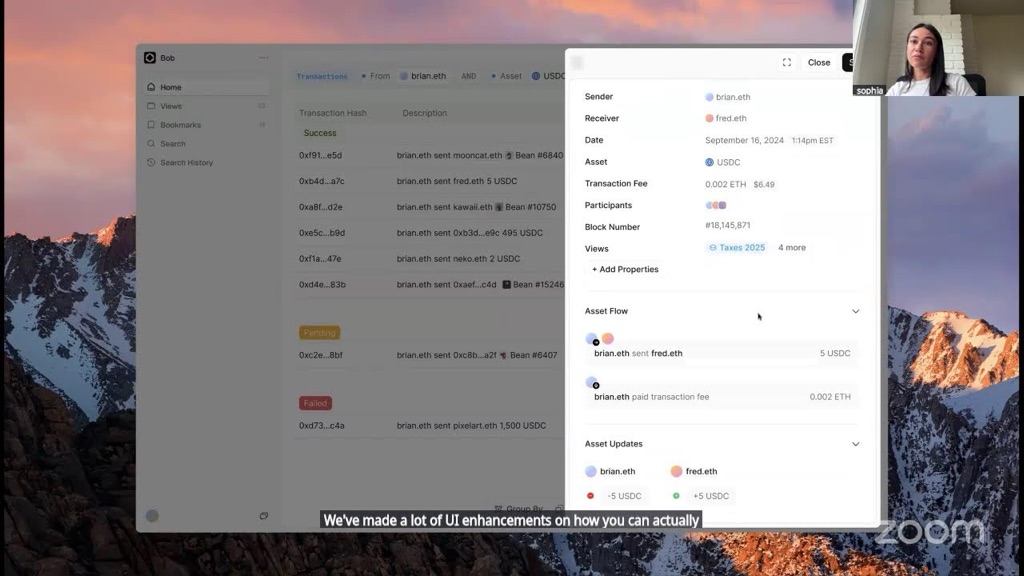Expand the '4 more' views list
This screenshot has height=576, width=1024.
791,248
